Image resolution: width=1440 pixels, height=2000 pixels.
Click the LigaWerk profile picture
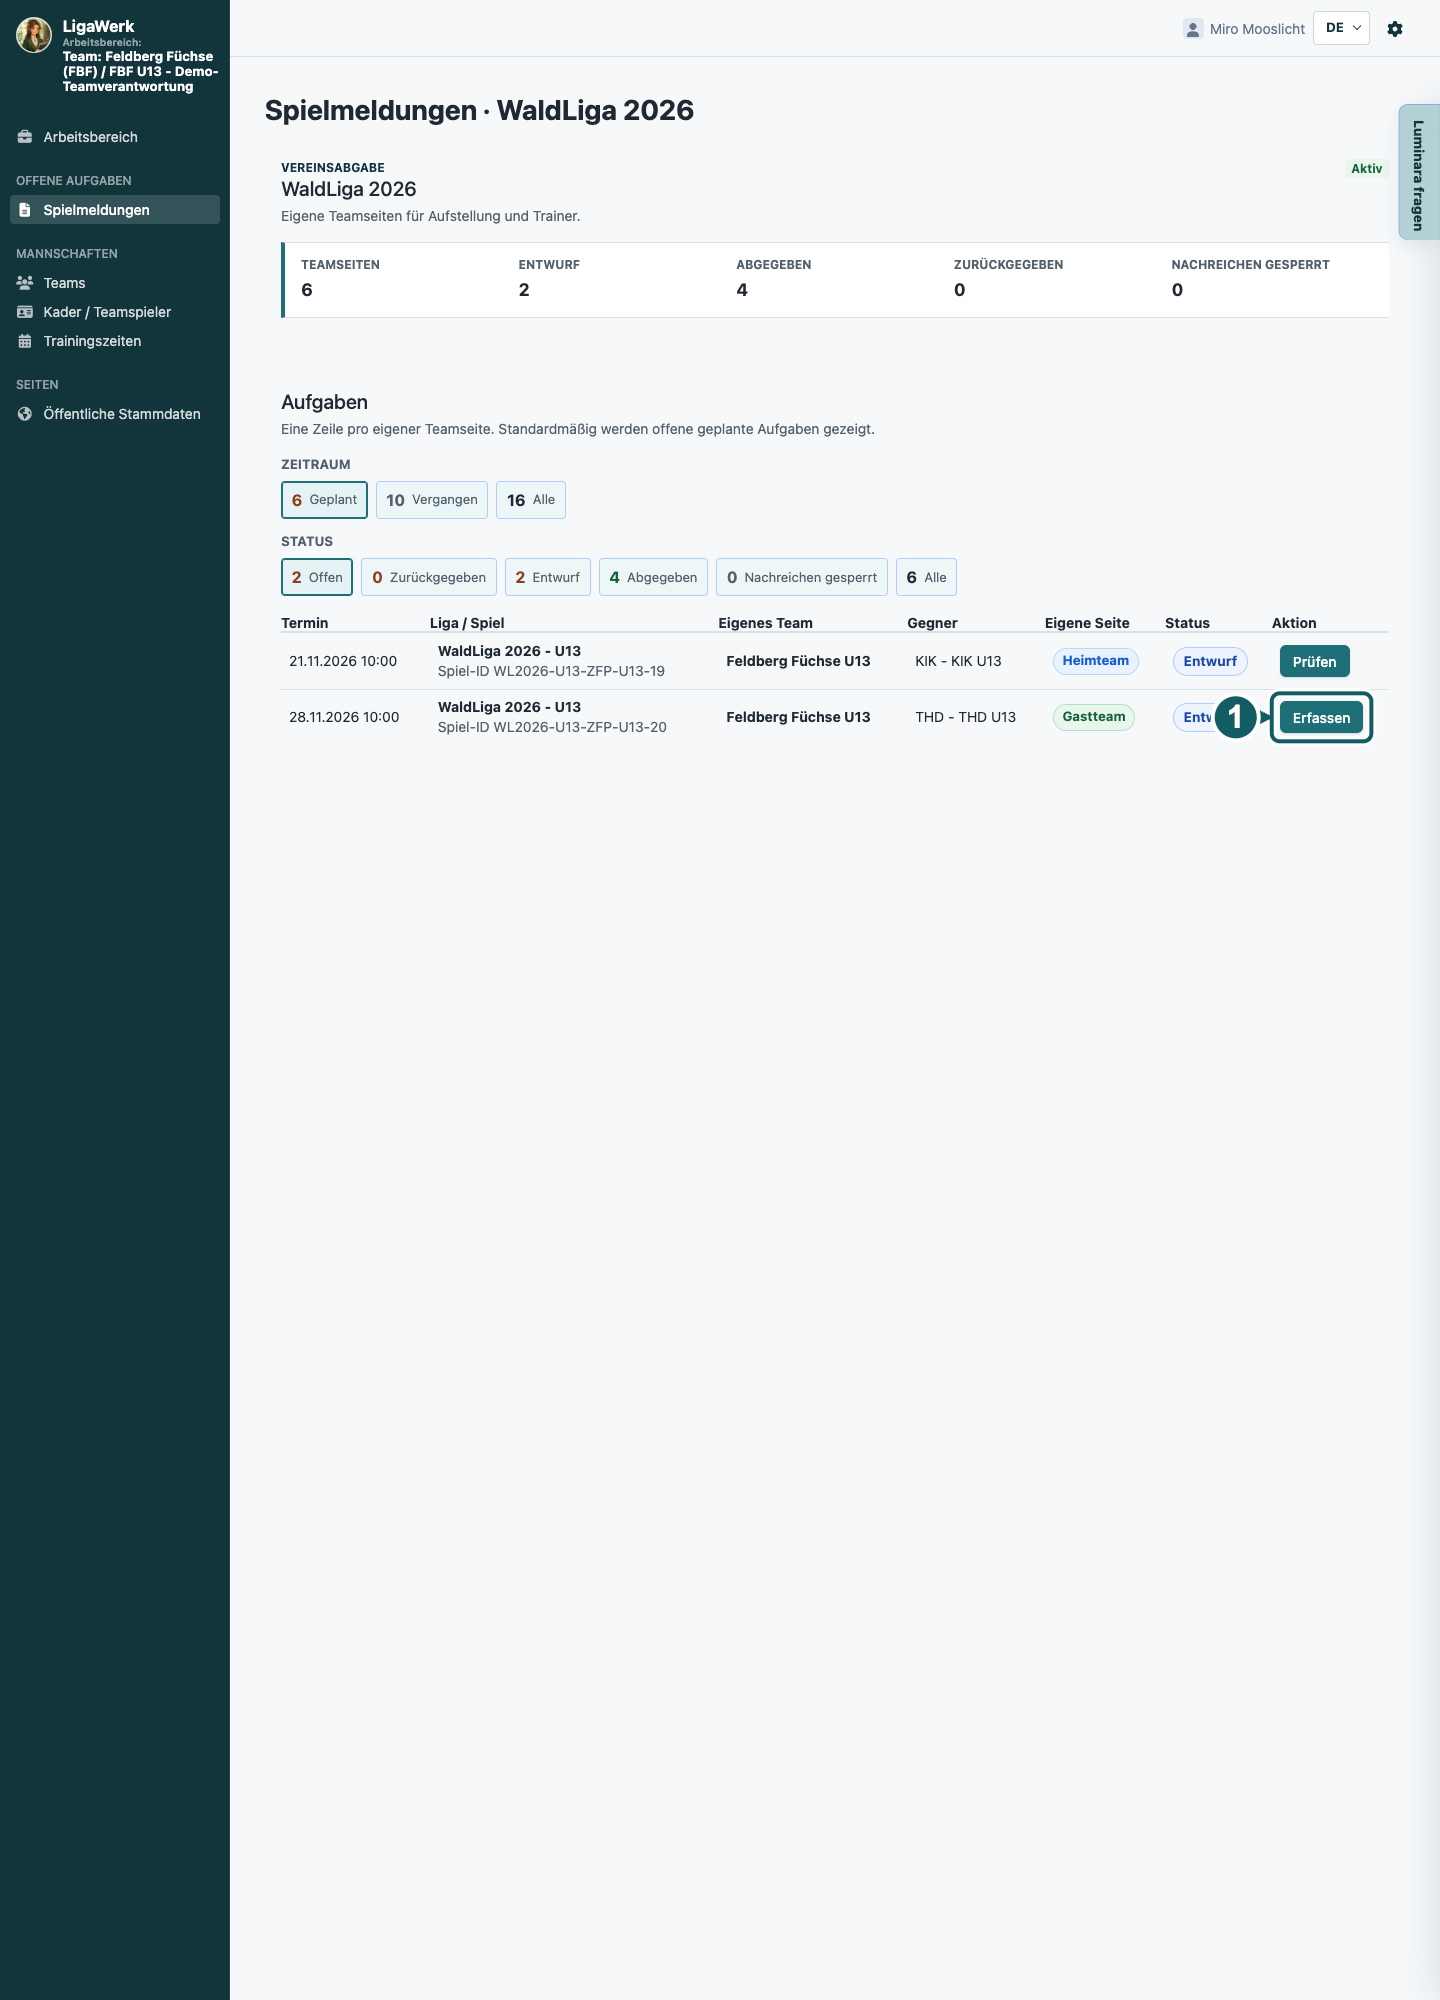point(34,35)
